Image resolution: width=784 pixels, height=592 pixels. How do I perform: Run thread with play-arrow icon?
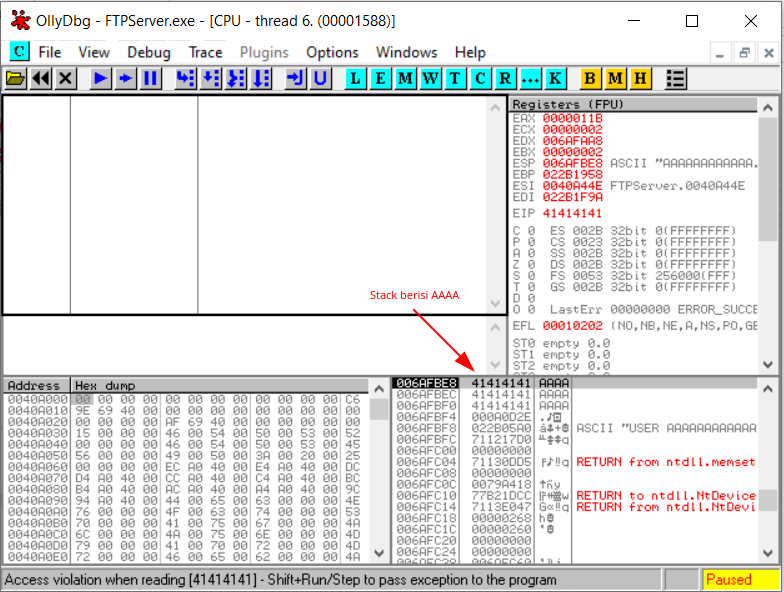tap(125, 78)
